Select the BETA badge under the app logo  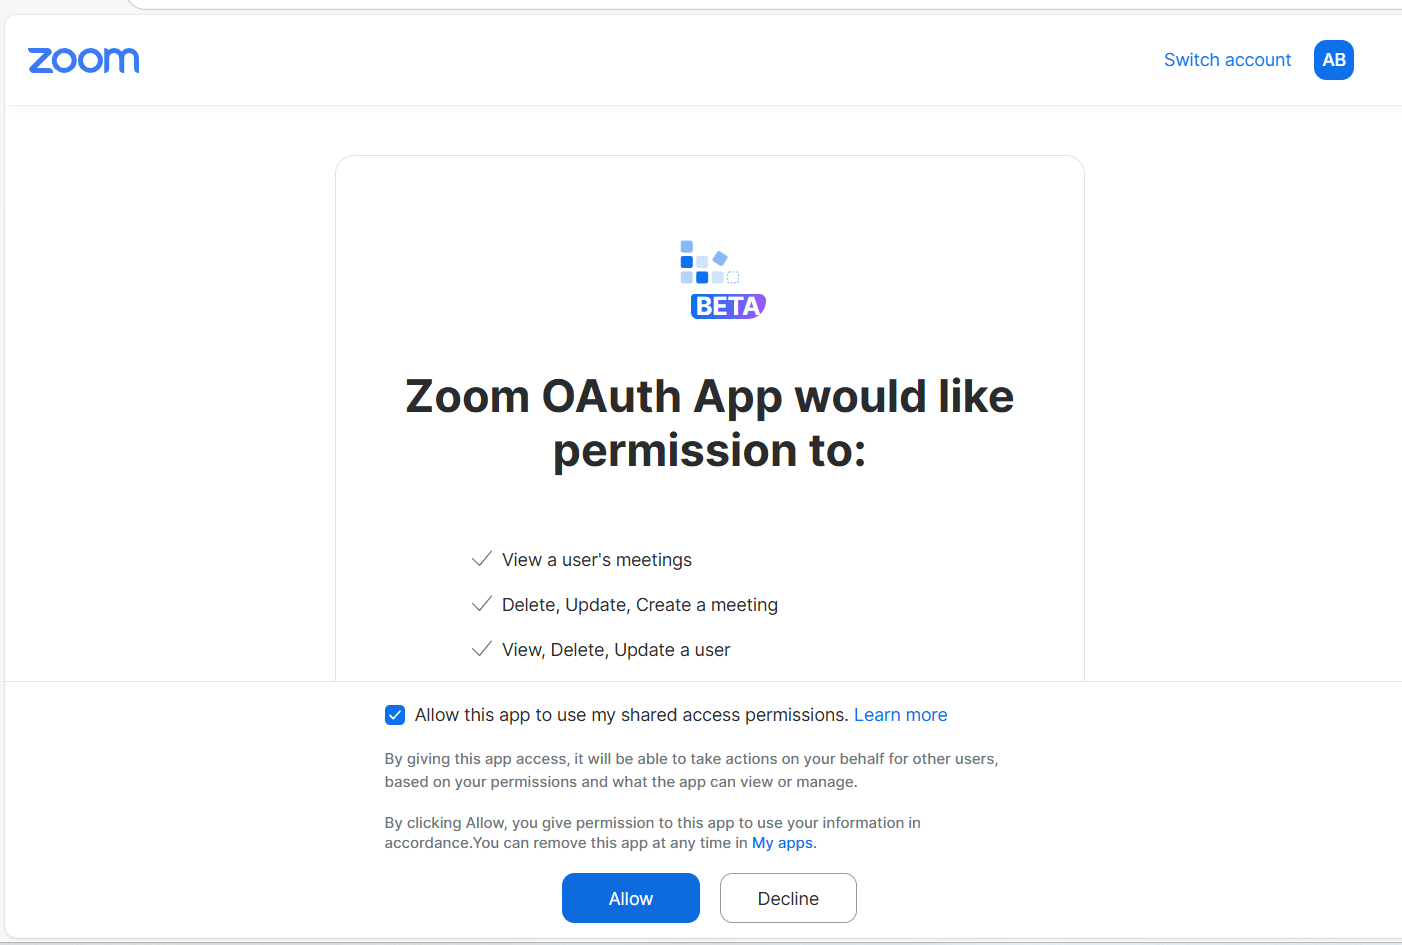click(x=727, y=306)
